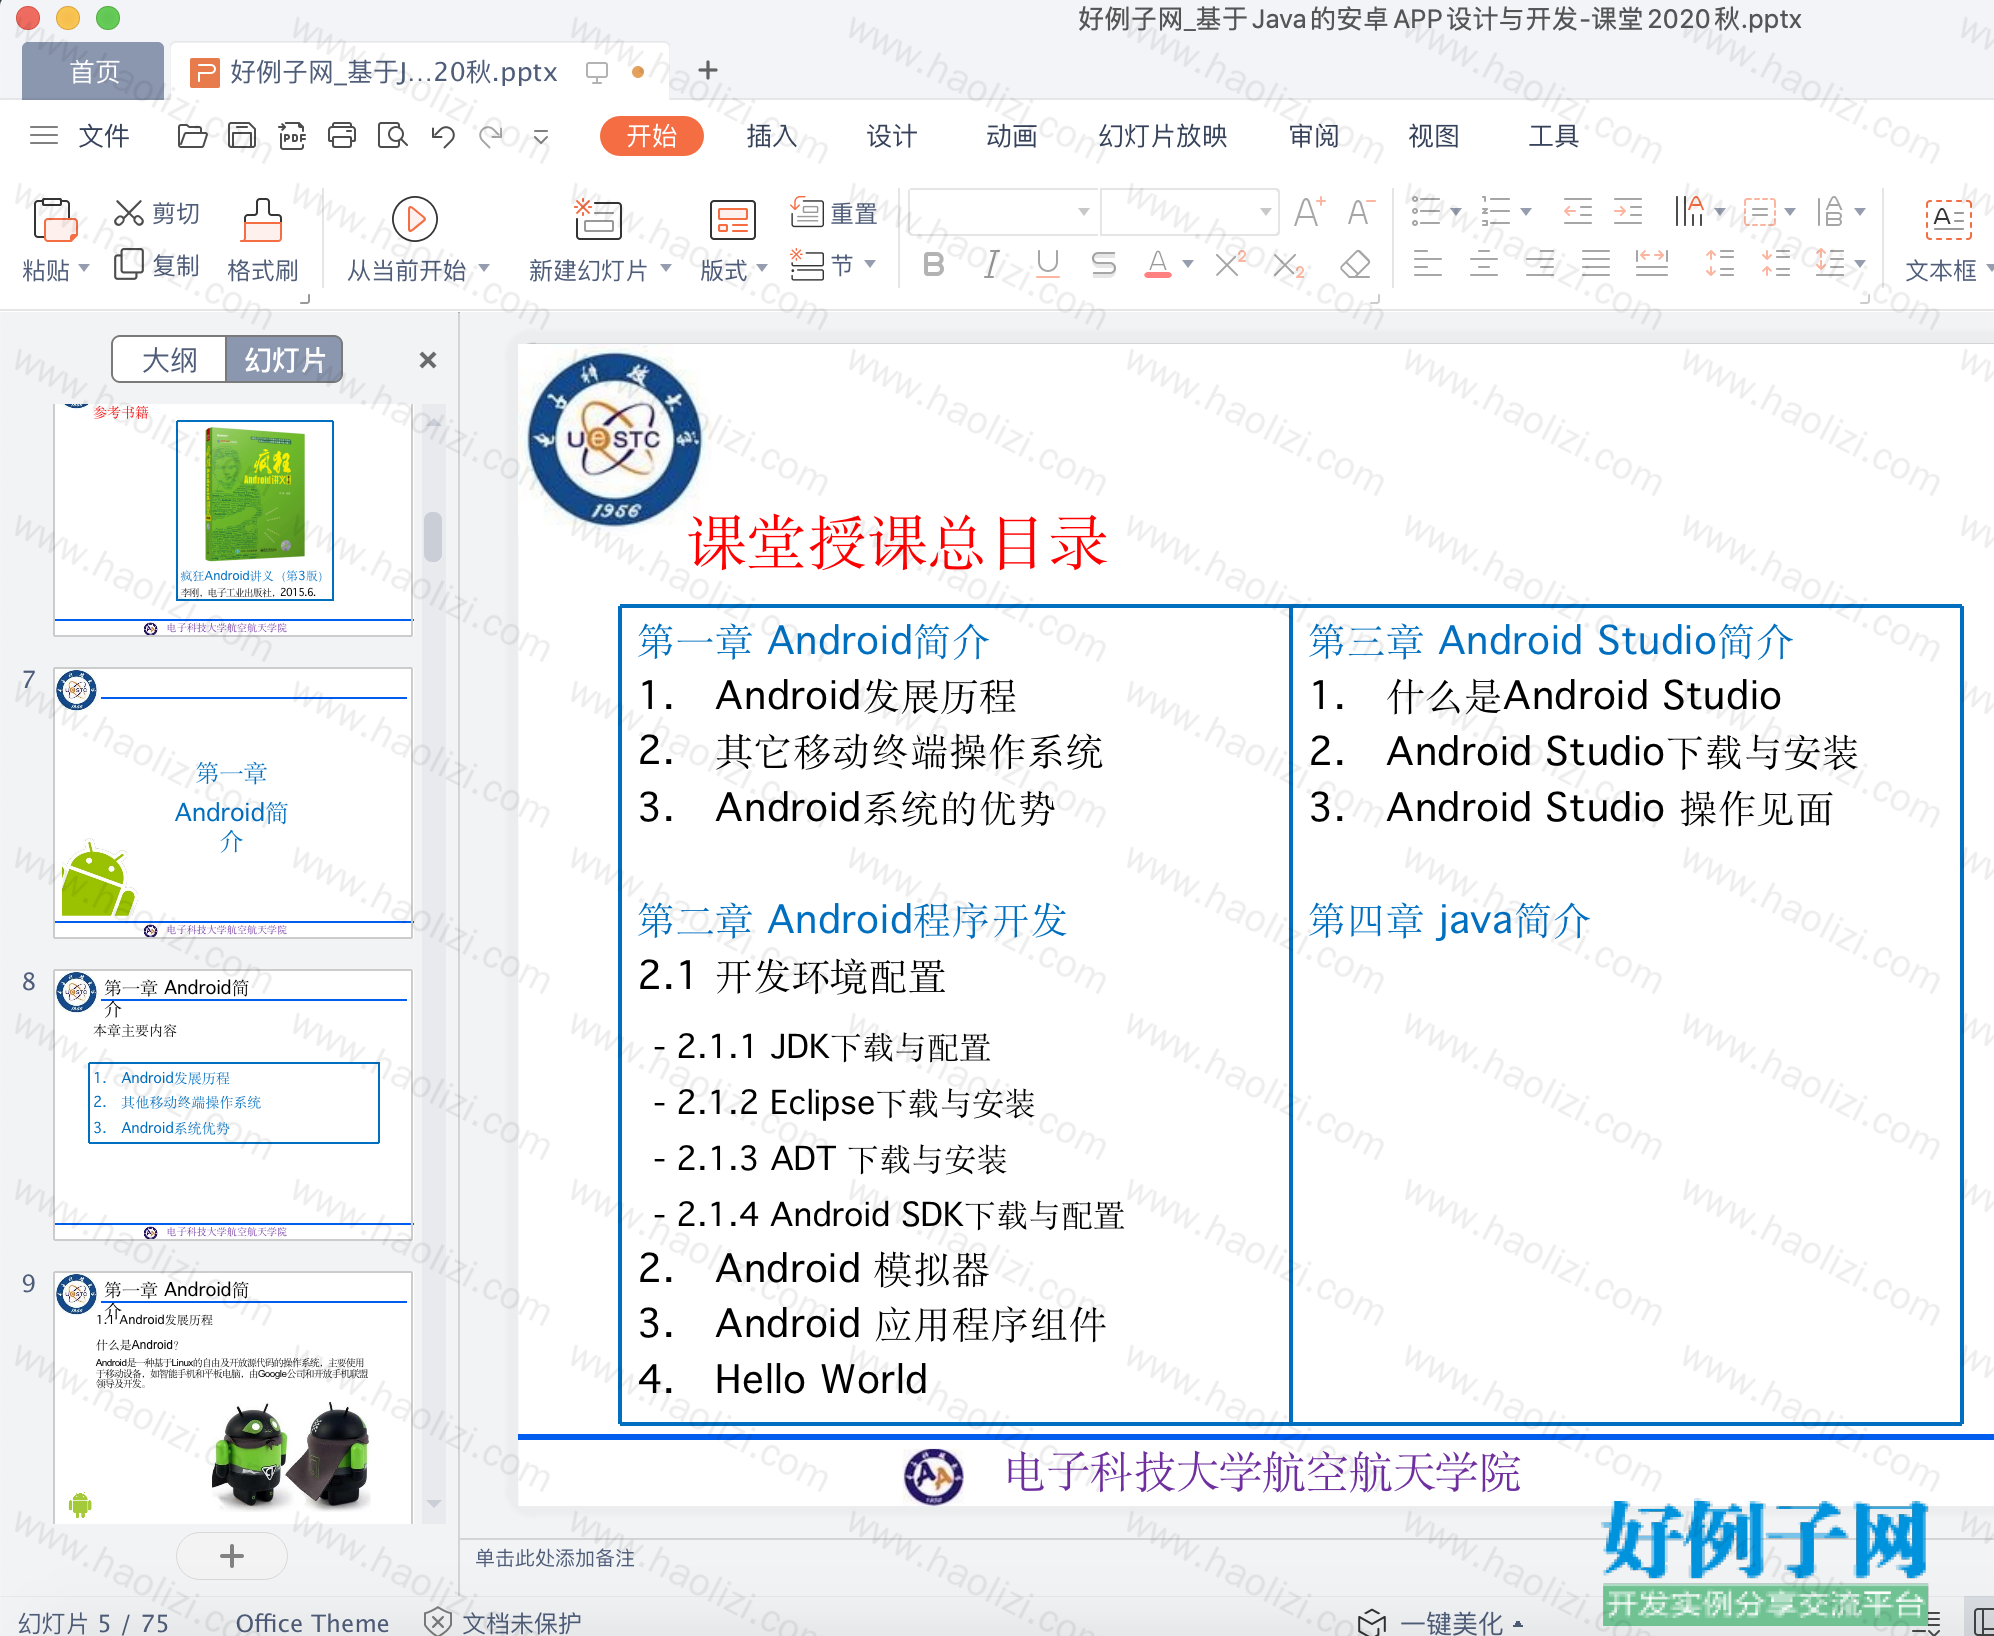Click the thumbnail panel scrollbar handle
Viewport: 1994px width, 1636px height.
coord(433,537)
